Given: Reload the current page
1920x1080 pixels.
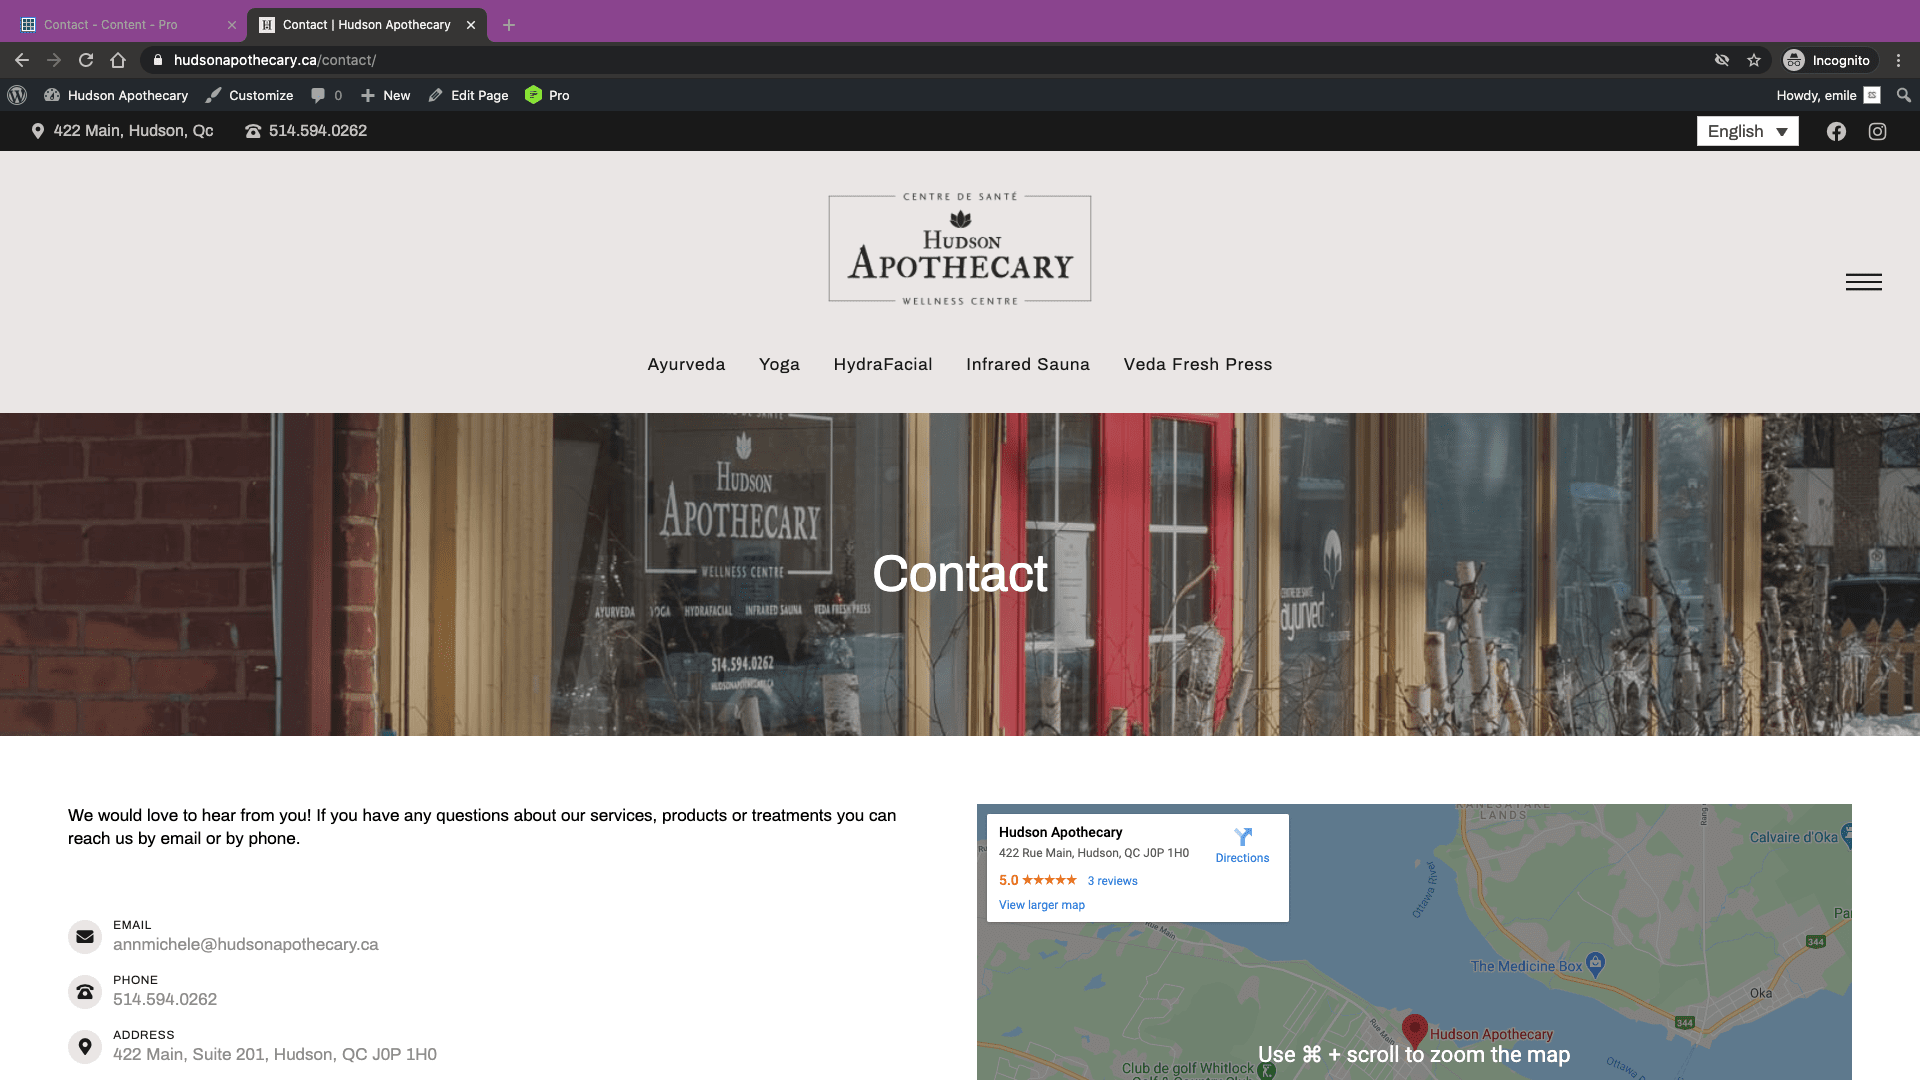Looking at the screenshot, I should tap(86, 60).
